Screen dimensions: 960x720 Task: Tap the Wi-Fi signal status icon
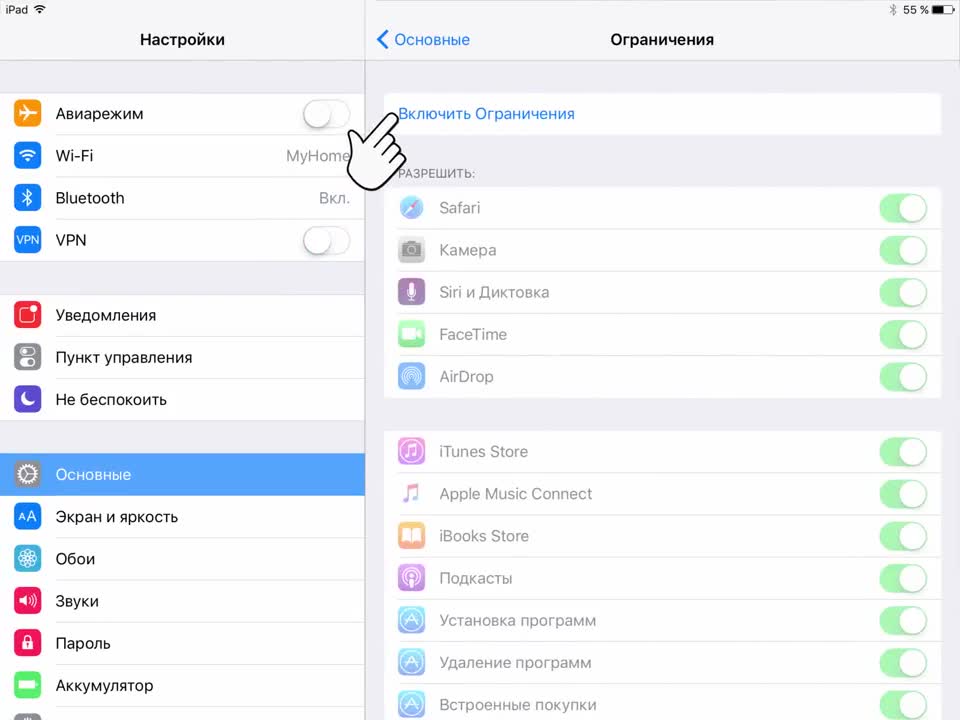pos(40,9)
